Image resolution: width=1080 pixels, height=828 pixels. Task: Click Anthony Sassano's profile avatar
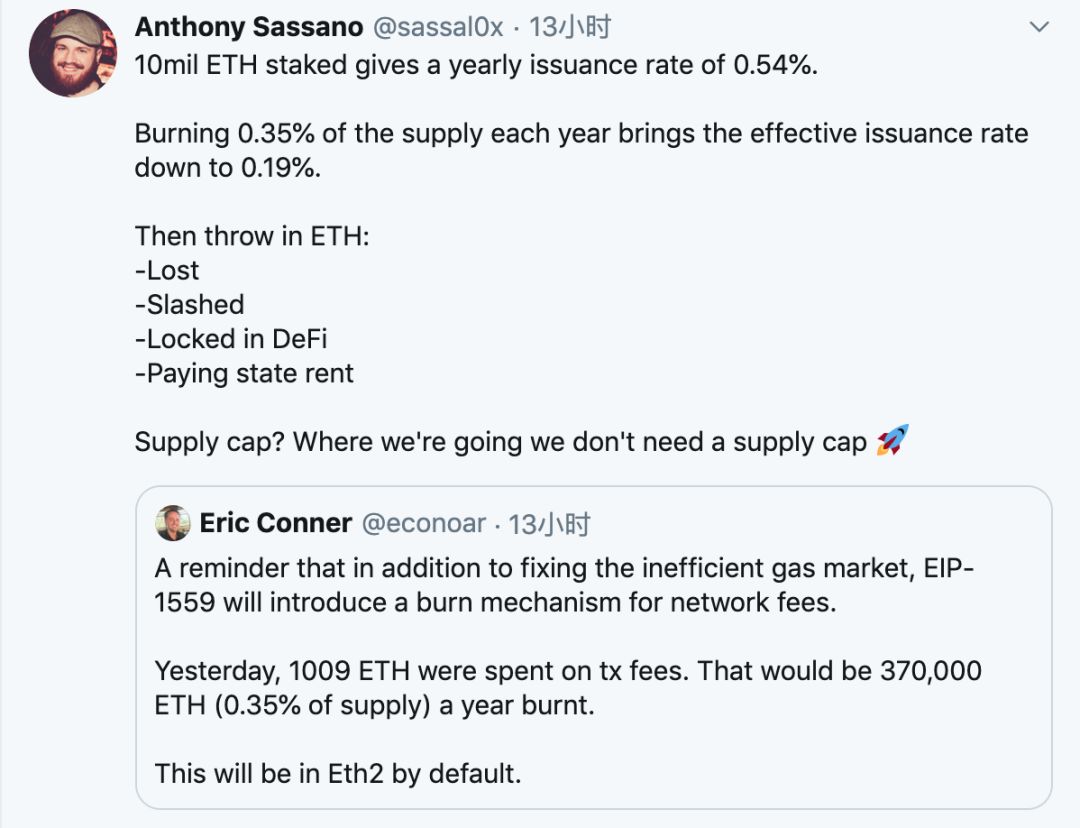click(x=75, y=54)
